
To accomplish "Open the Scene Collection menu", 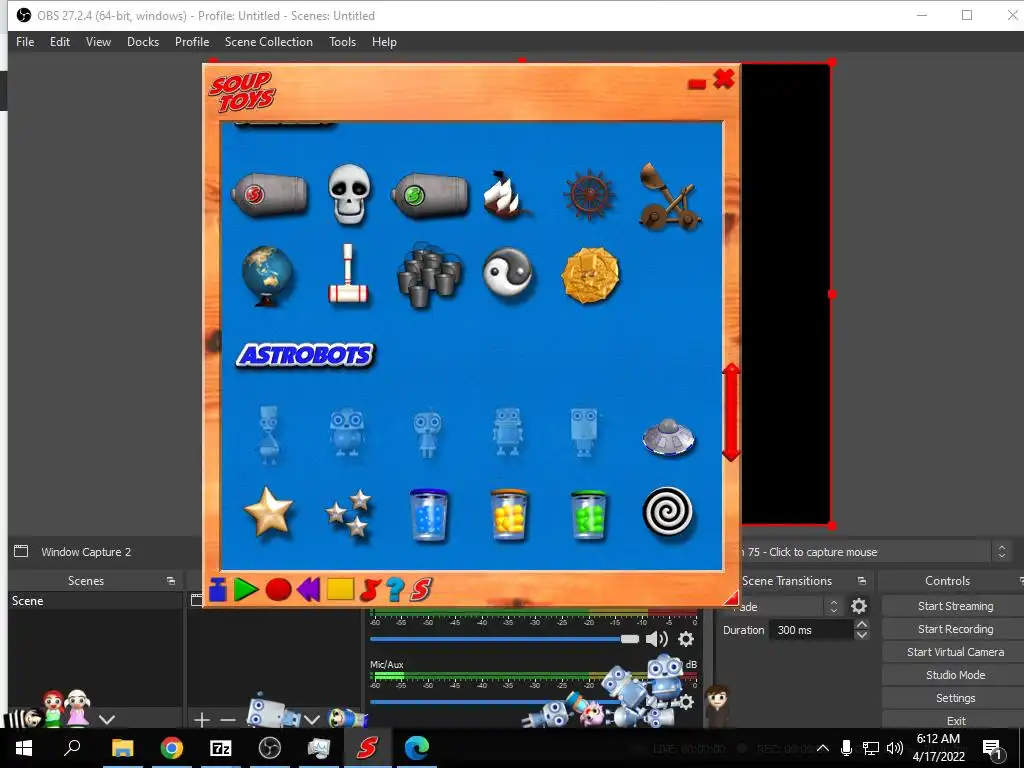I will click(268, 42).
